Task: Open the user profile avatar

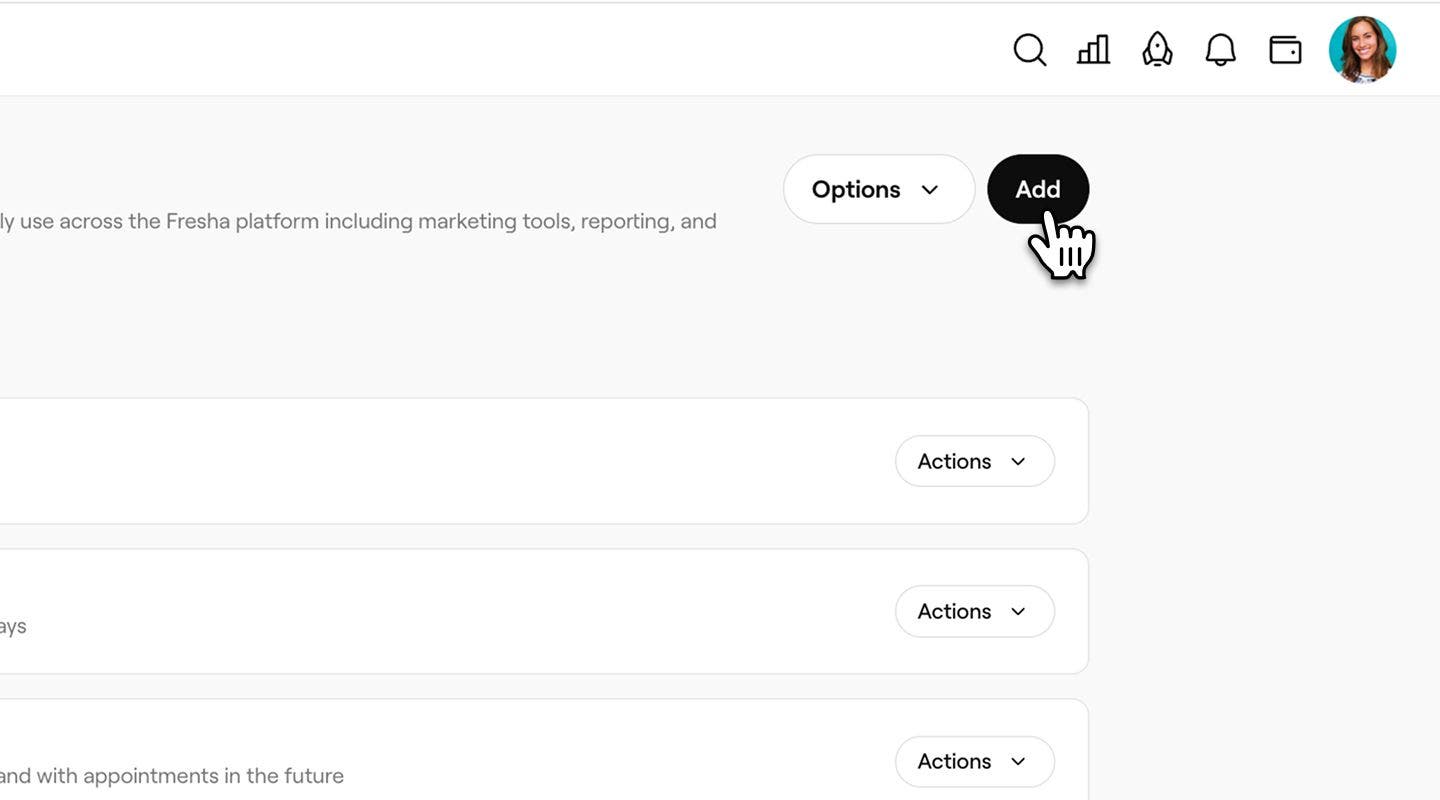Action: point(1362,49)
